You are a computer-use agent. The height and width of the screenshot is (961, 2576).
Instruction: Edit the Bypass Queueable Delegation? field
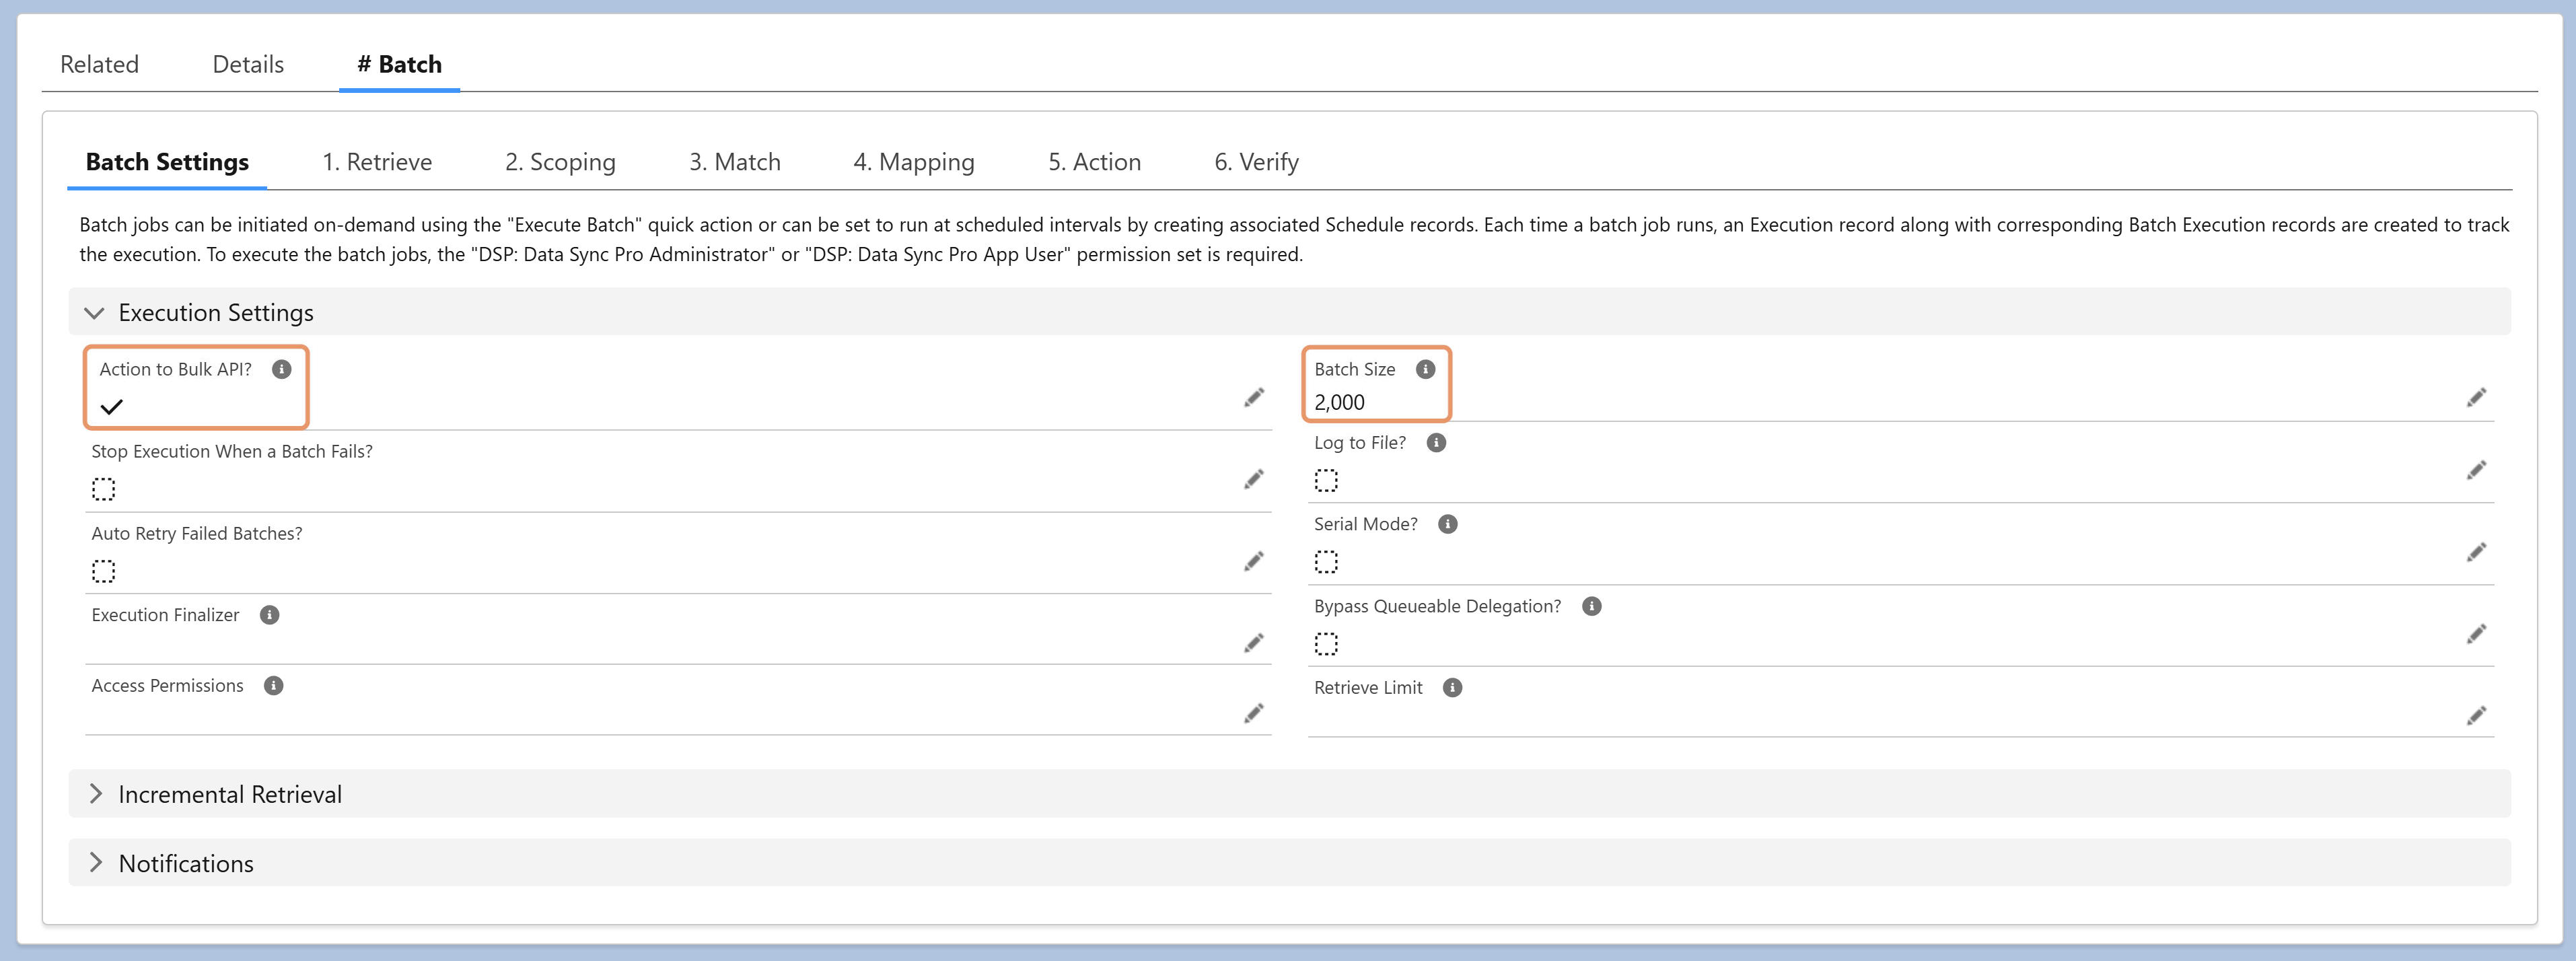2477,634
